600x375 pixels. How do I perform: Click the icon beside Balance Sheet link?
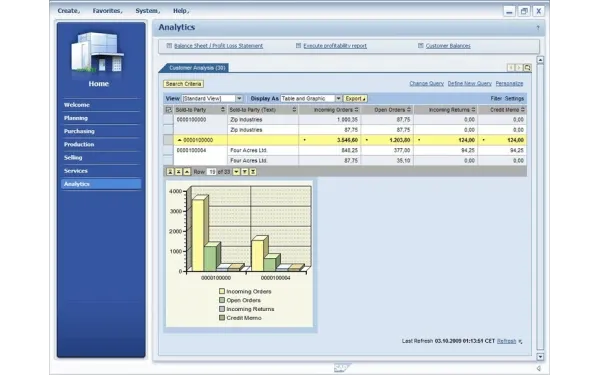click(169, 46)
